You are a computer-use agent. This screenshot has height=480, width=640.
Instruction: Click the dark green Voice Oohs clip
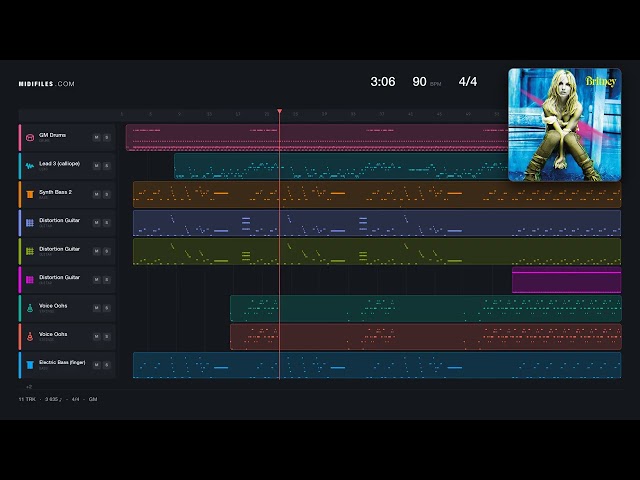click(426, 308)
